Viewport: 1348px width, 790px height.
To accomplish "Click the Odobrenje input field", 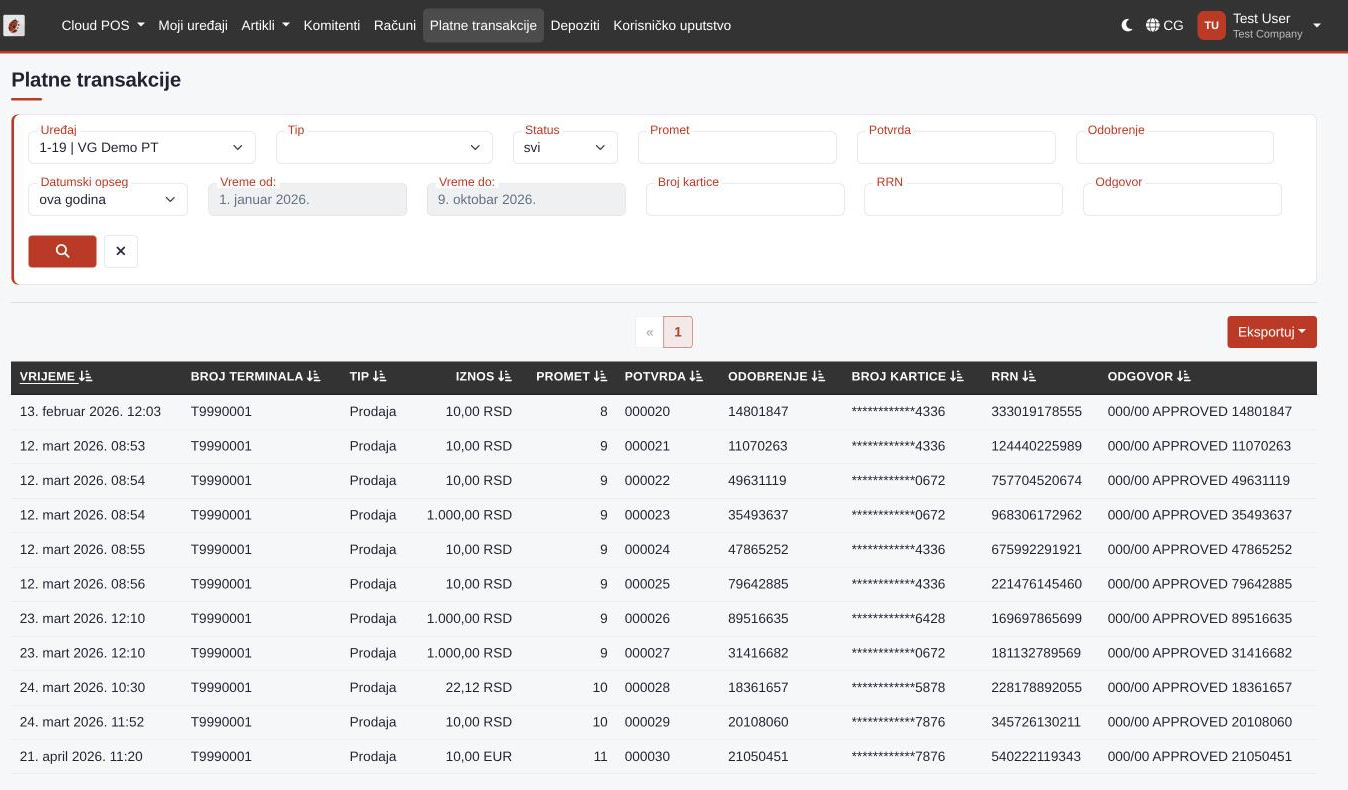I will [1175, 147].
